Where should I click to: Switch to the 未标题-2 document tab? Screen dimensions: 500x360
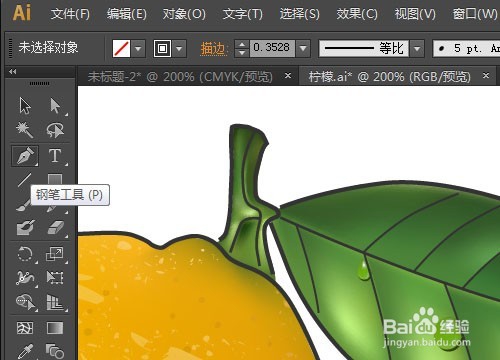tap(180, 77)
